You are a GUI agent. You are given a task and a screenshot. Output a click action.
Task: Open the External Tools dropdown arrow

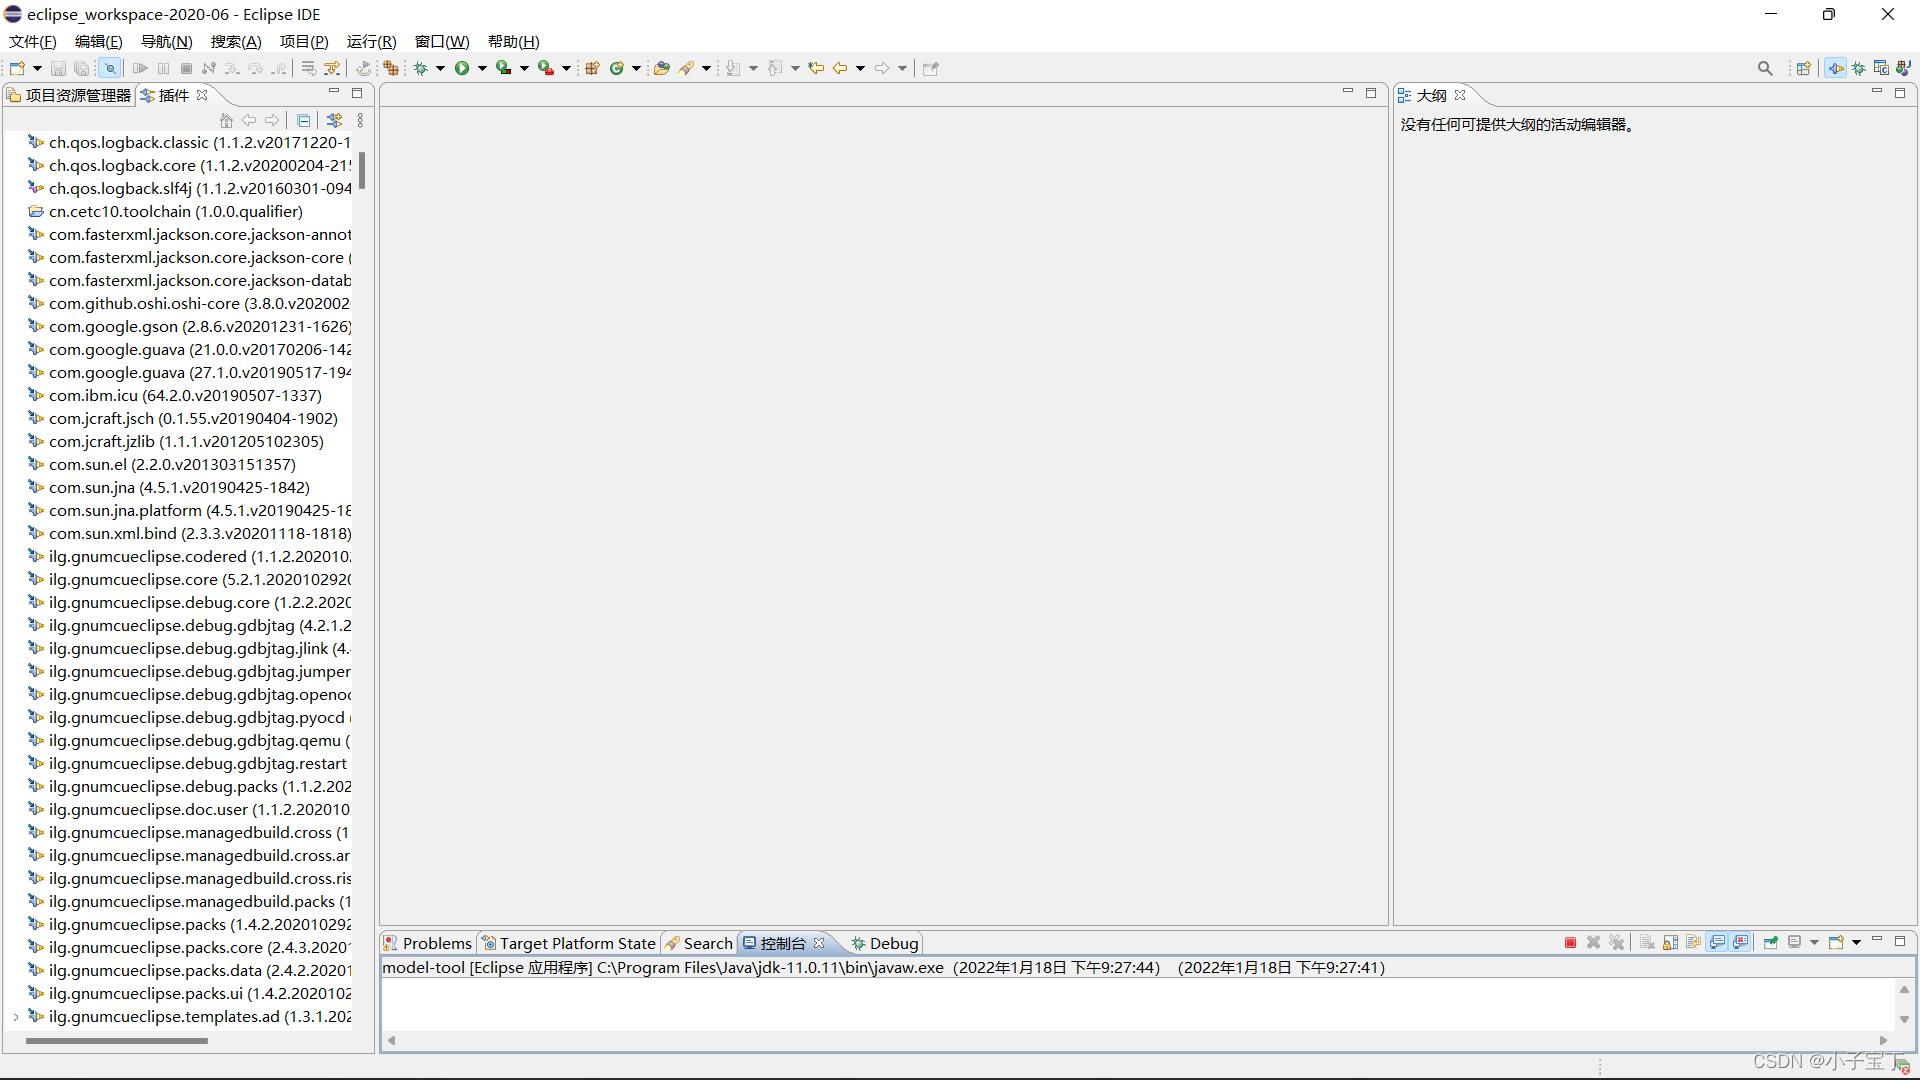(566, 68)
